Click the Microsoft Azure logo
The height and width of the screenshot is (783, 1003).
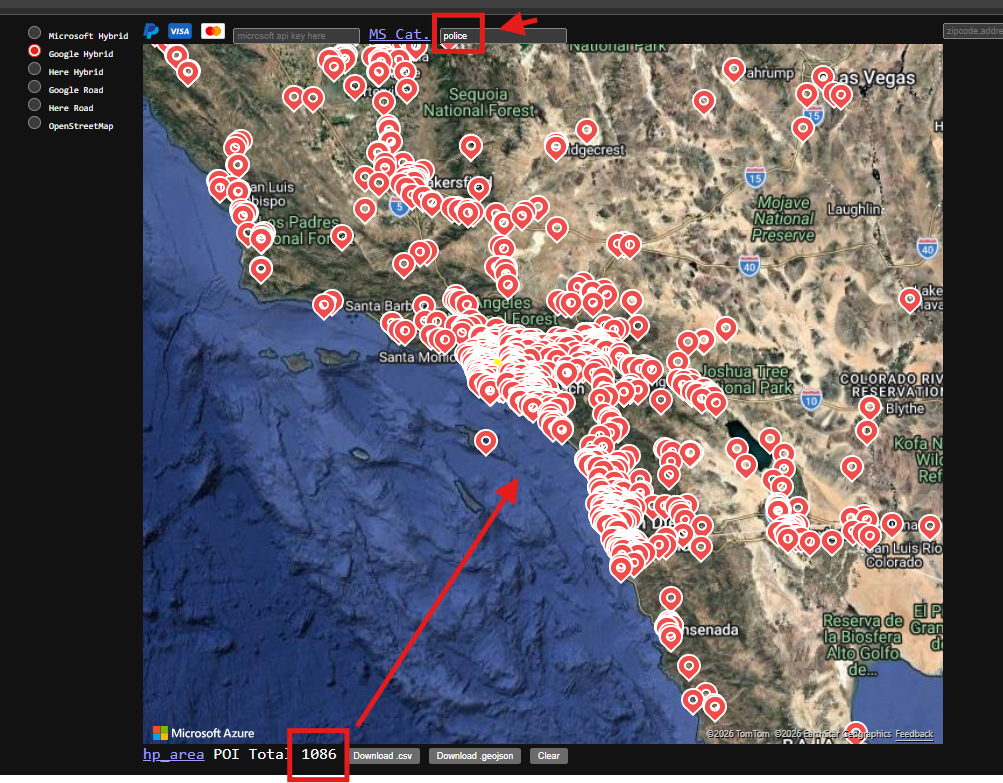pyautogui.click(x=203, y=733)
